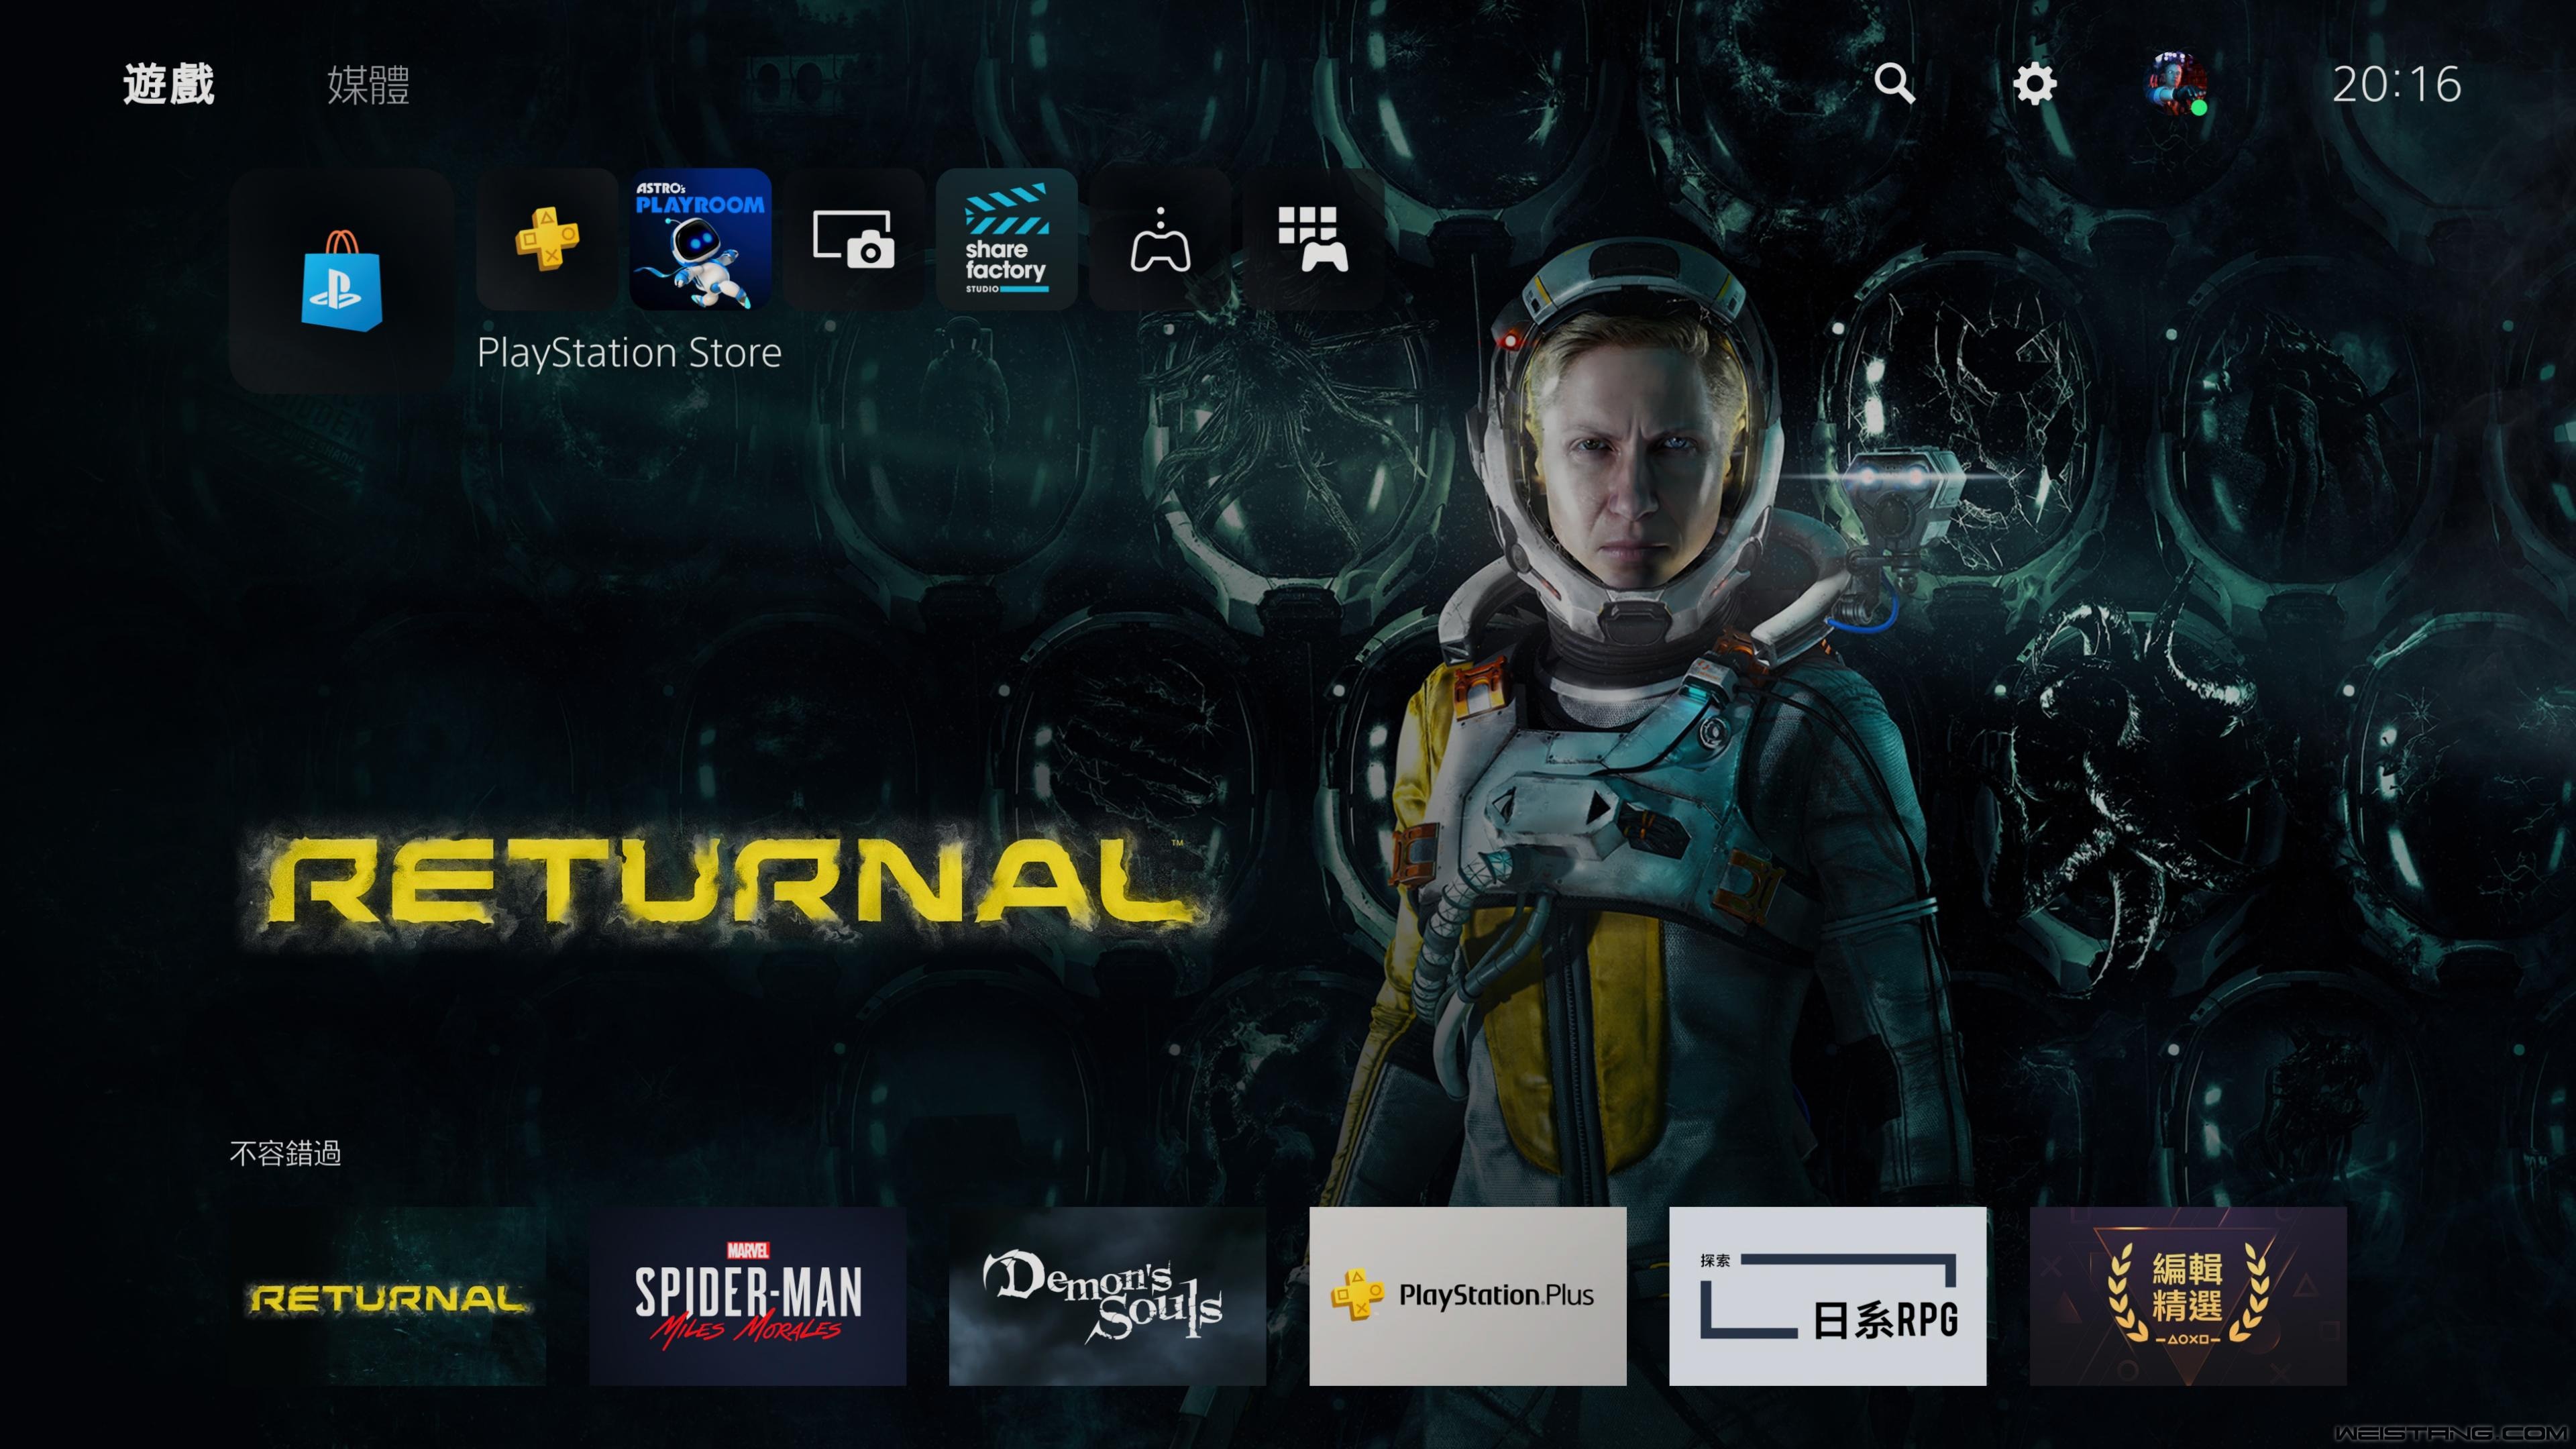
Task: Open the Returnal featured thumbnail
Action: 388,1296
